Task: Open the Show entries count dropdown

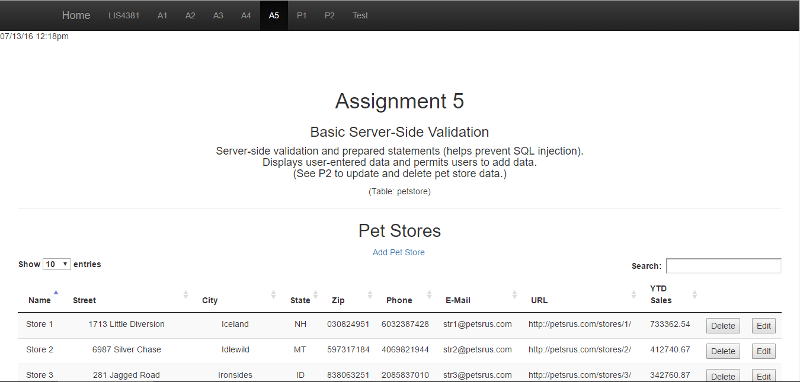Action: click(x=57, y=264)
